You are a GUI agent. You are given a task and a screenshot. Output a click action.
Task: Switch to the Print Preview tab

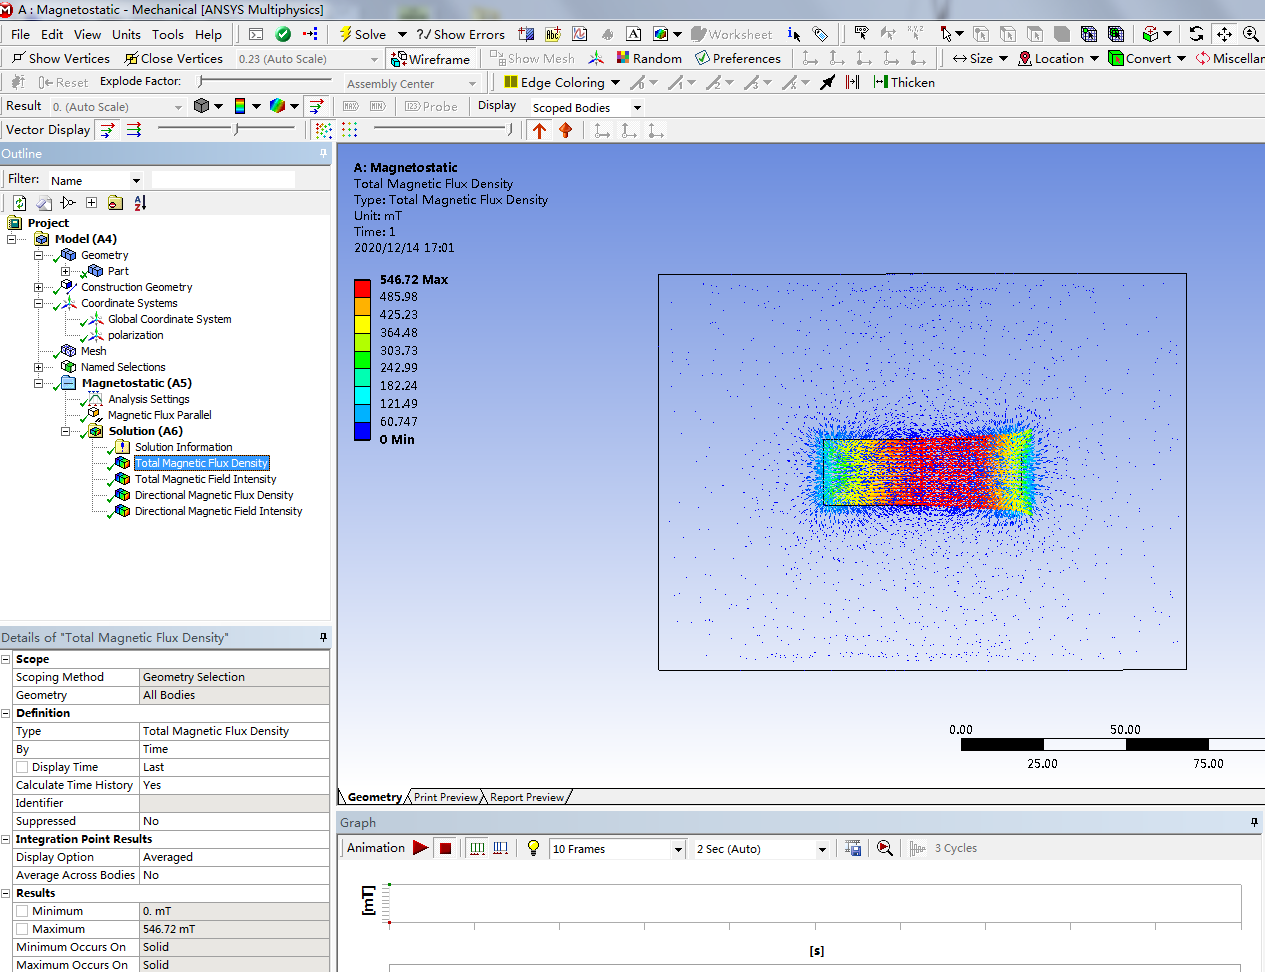point(445,797)
